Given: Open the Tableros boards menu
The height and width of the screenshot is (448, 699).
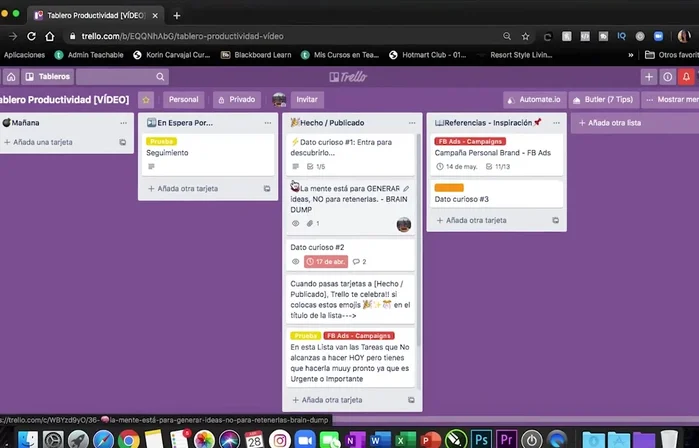Looking at the screenshot, I should click(x=47, y=76).
